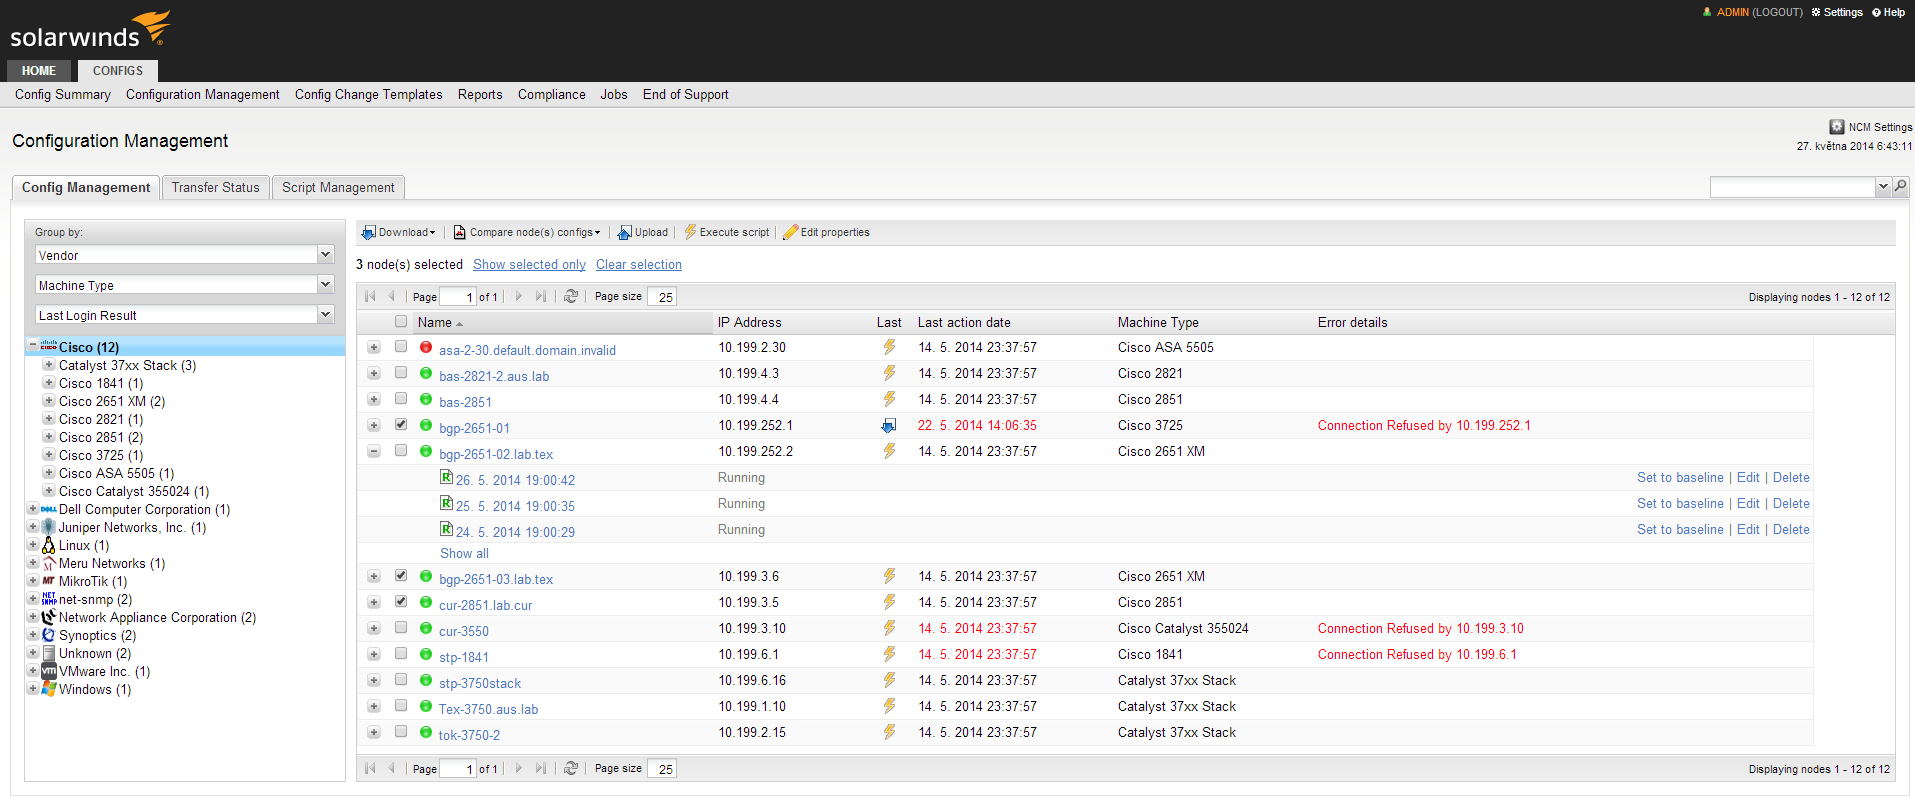Image resolution: width=1915 pixels, height=799 pixels.
Task: Click running config icon for 25. 5. 2014
Action: pos(447,503)
